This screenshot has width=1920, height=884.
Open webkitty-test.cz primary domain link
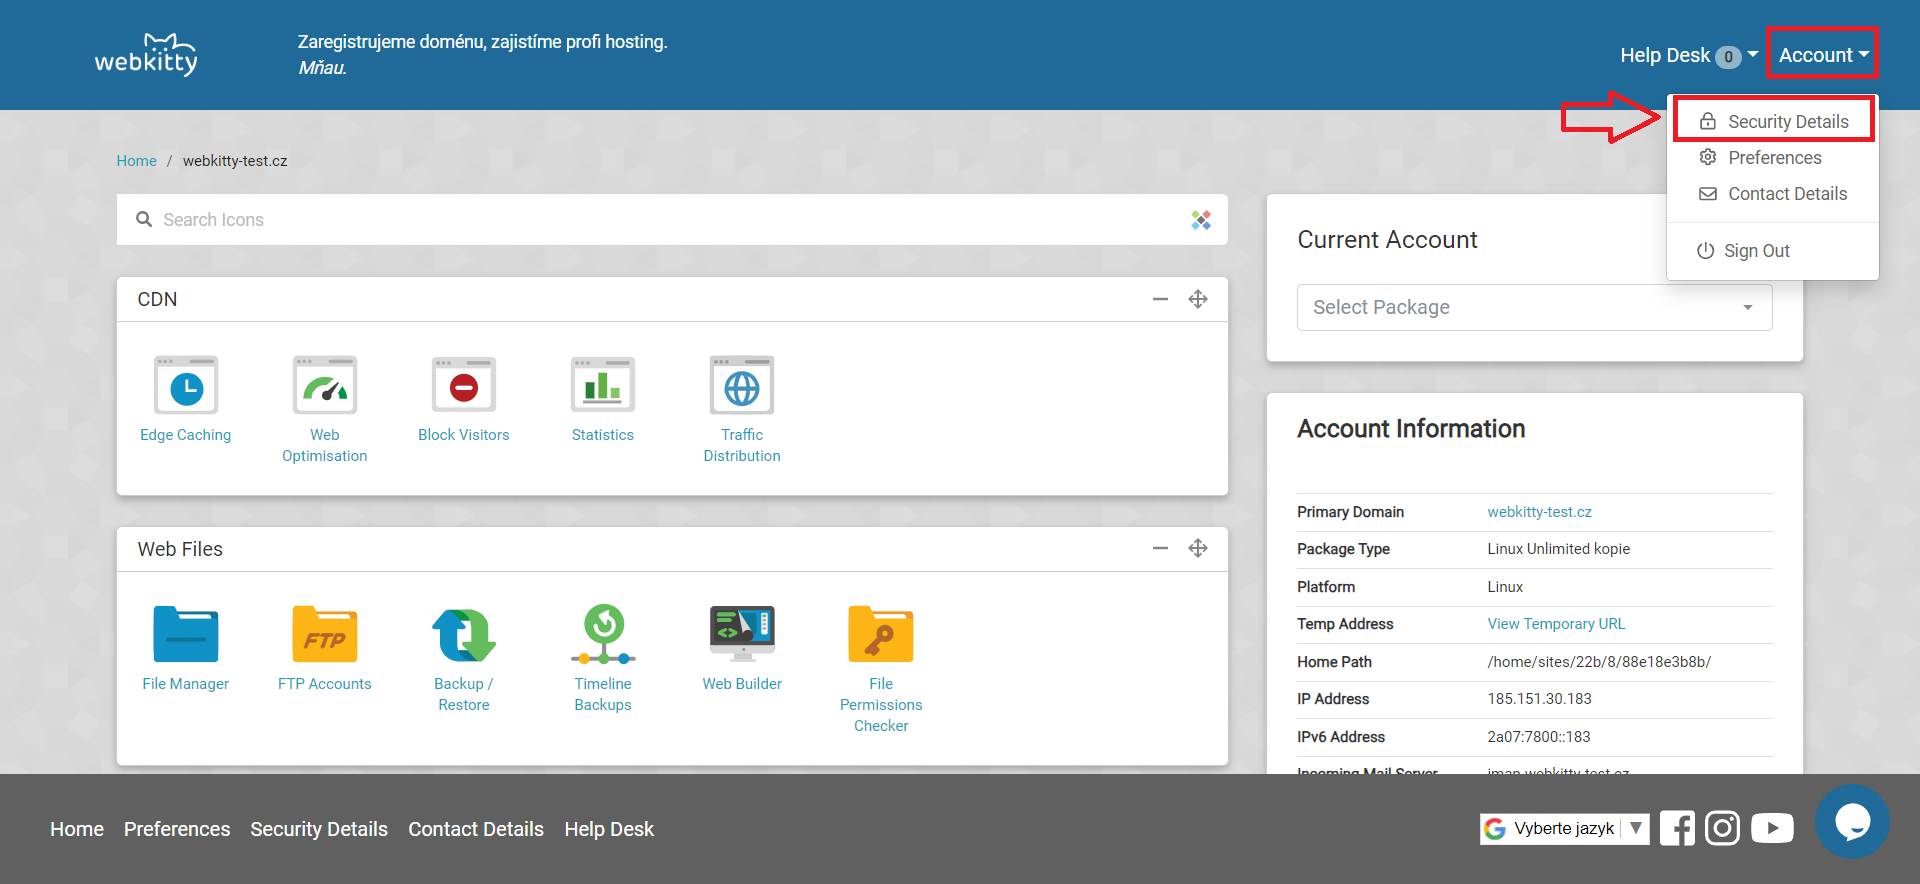coord(1539,512)
